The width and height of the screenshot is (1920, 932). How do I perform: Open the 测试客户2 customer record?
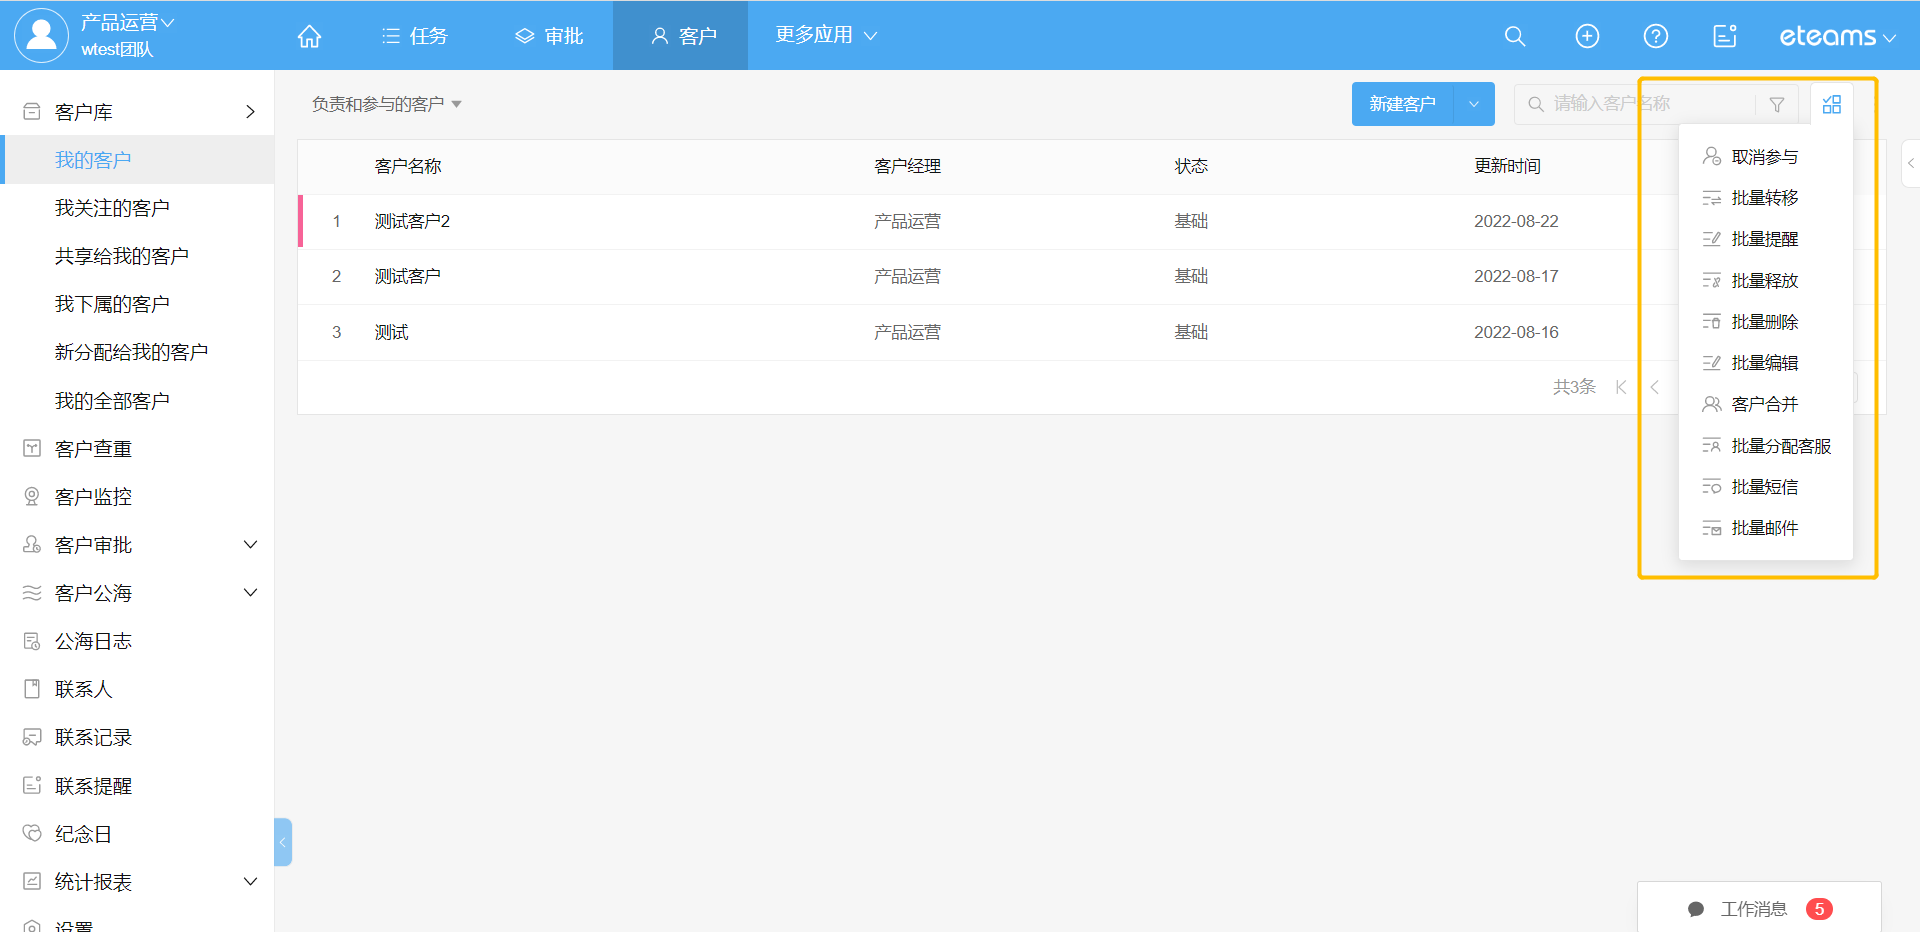(x=412, y=221)
